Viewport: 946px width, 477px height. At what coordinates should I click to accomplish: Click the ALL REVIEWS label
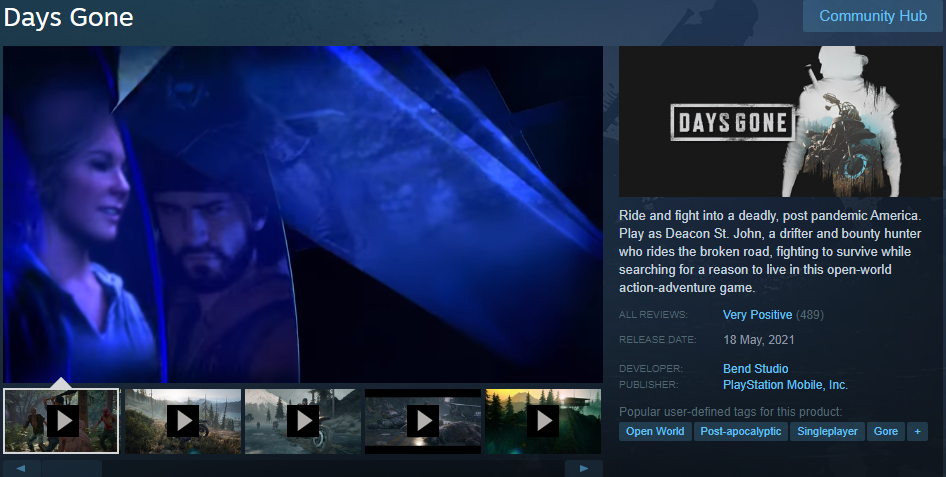[x=653, y=315]
